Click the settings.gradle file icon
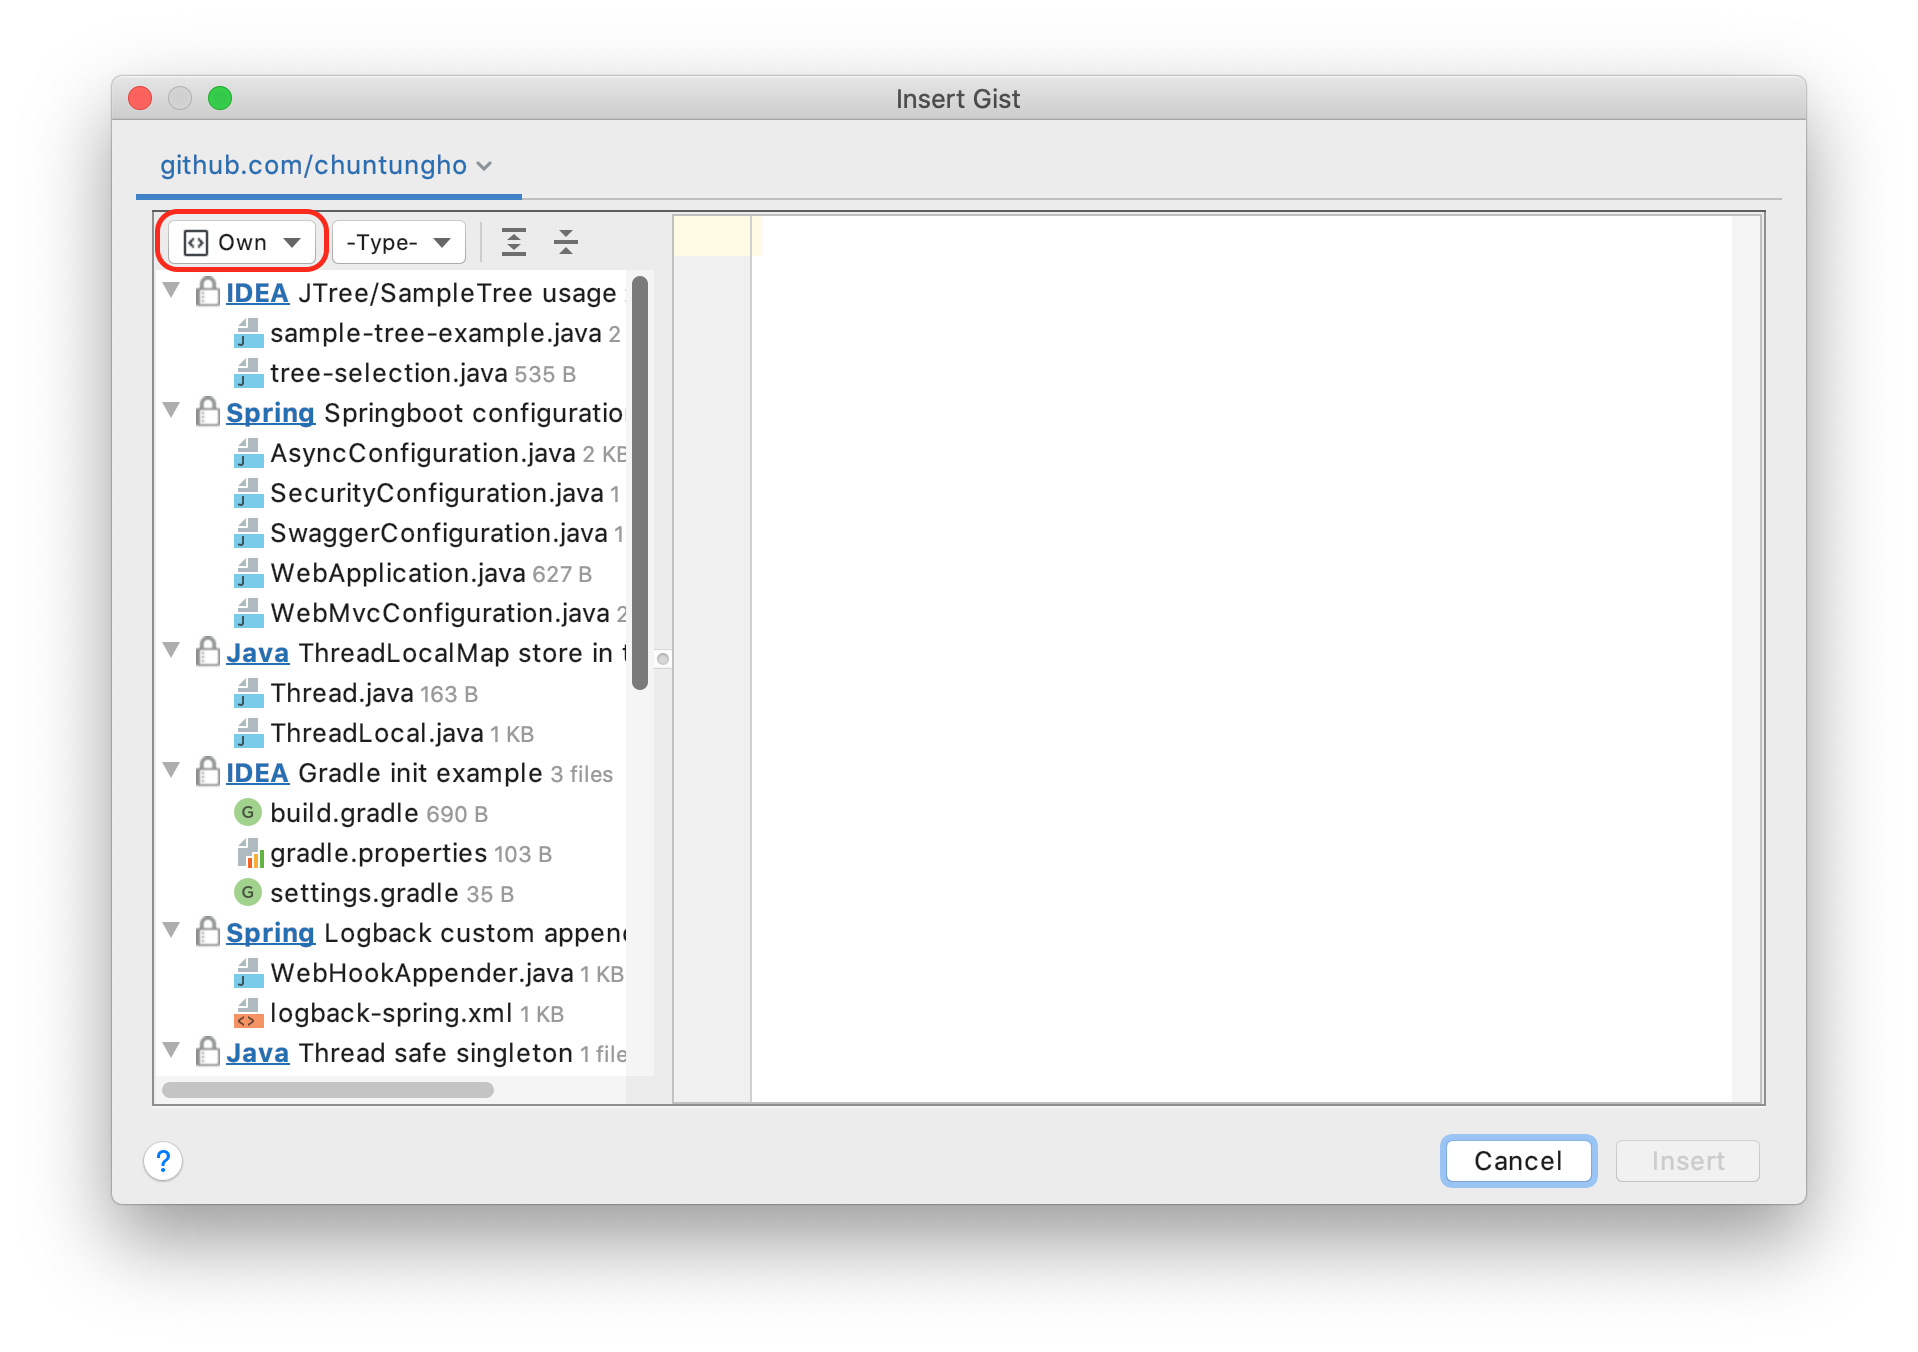 [x=247, y=893]
